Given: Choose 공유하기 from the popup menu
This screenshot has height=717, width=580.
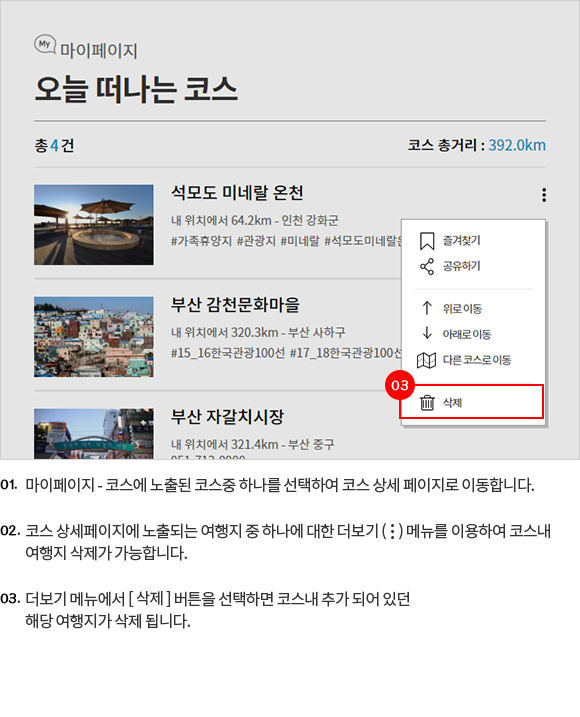Looking at the screenshot, I should point(461,266).
